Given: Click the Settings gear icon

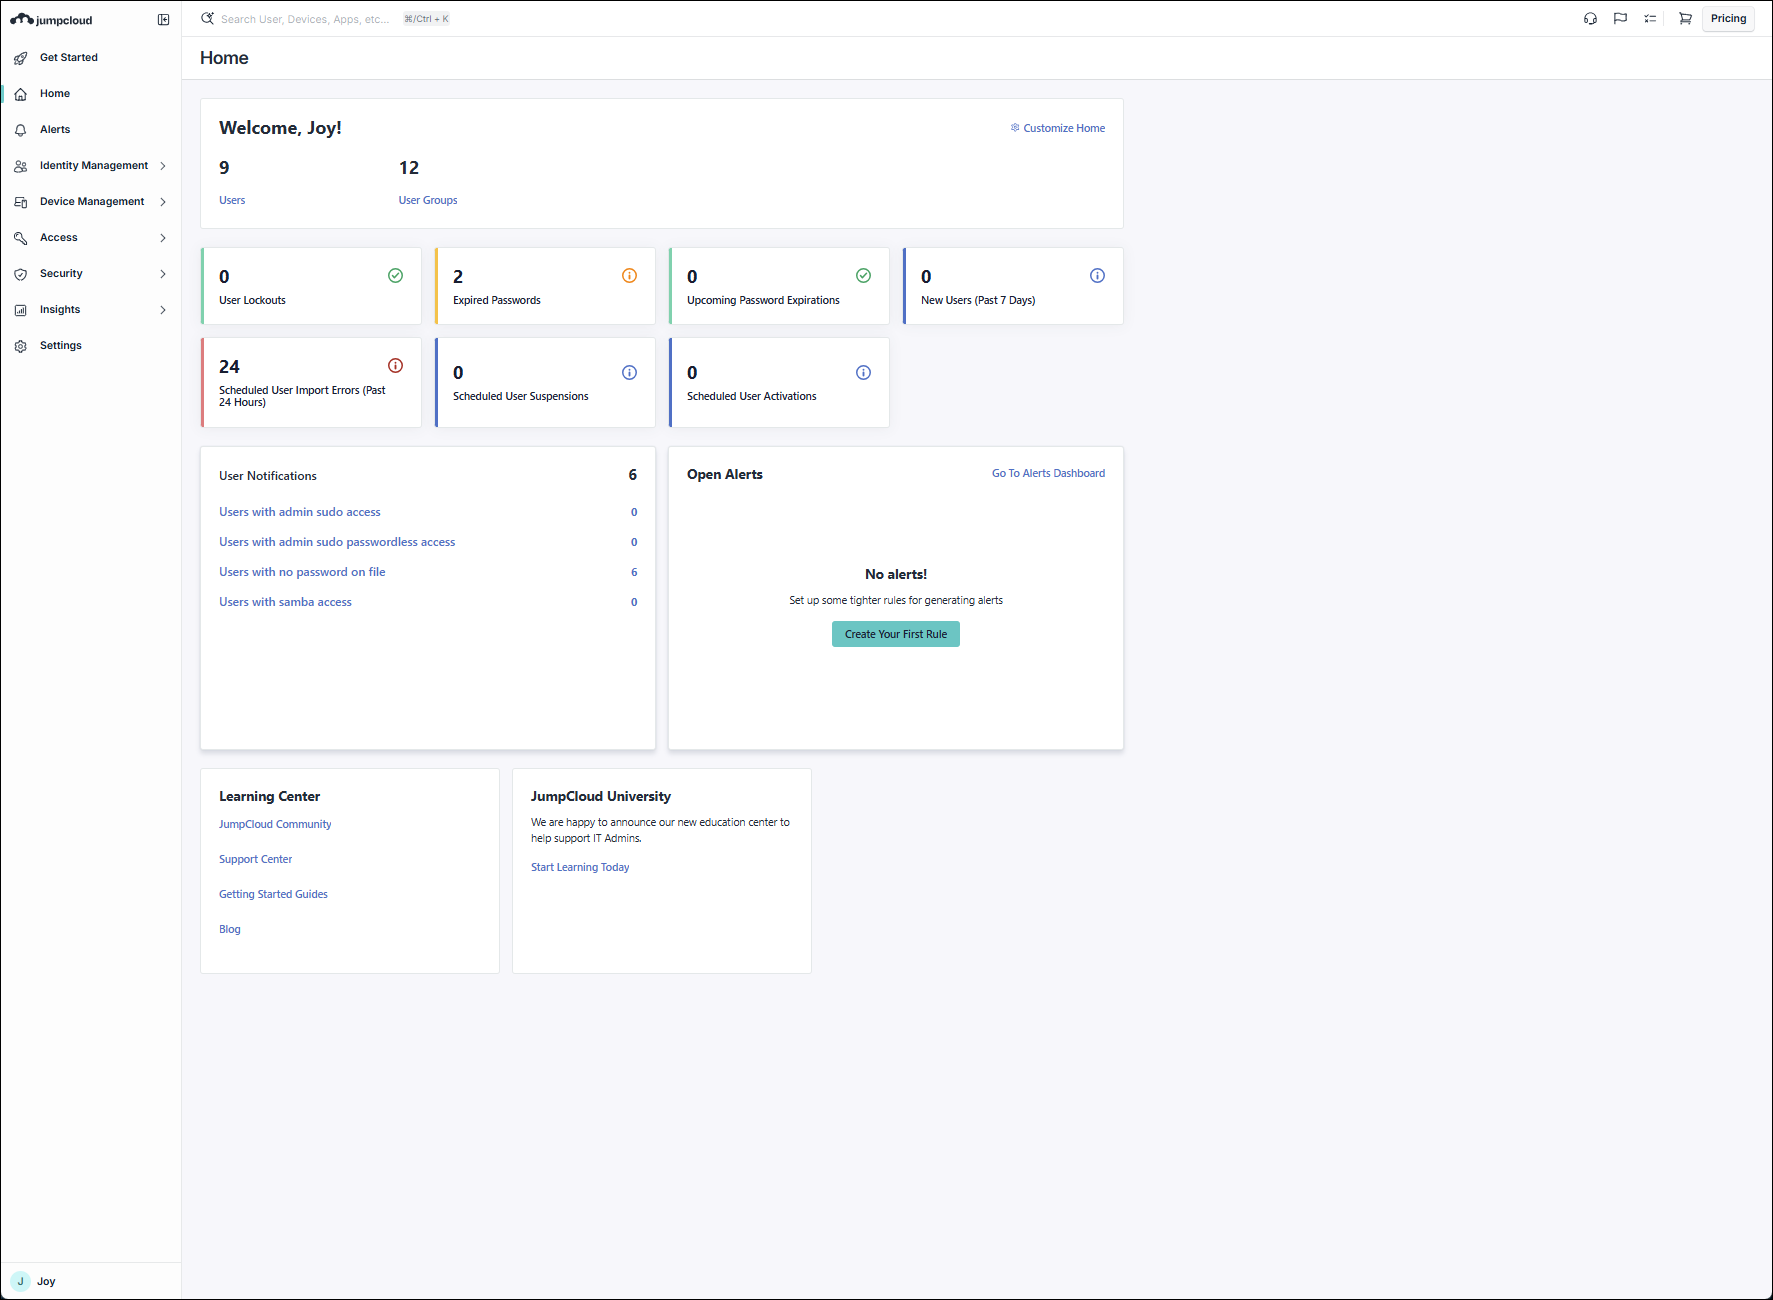Looking at the screenshot, I should pyautogui.click(x=20, y=346).
